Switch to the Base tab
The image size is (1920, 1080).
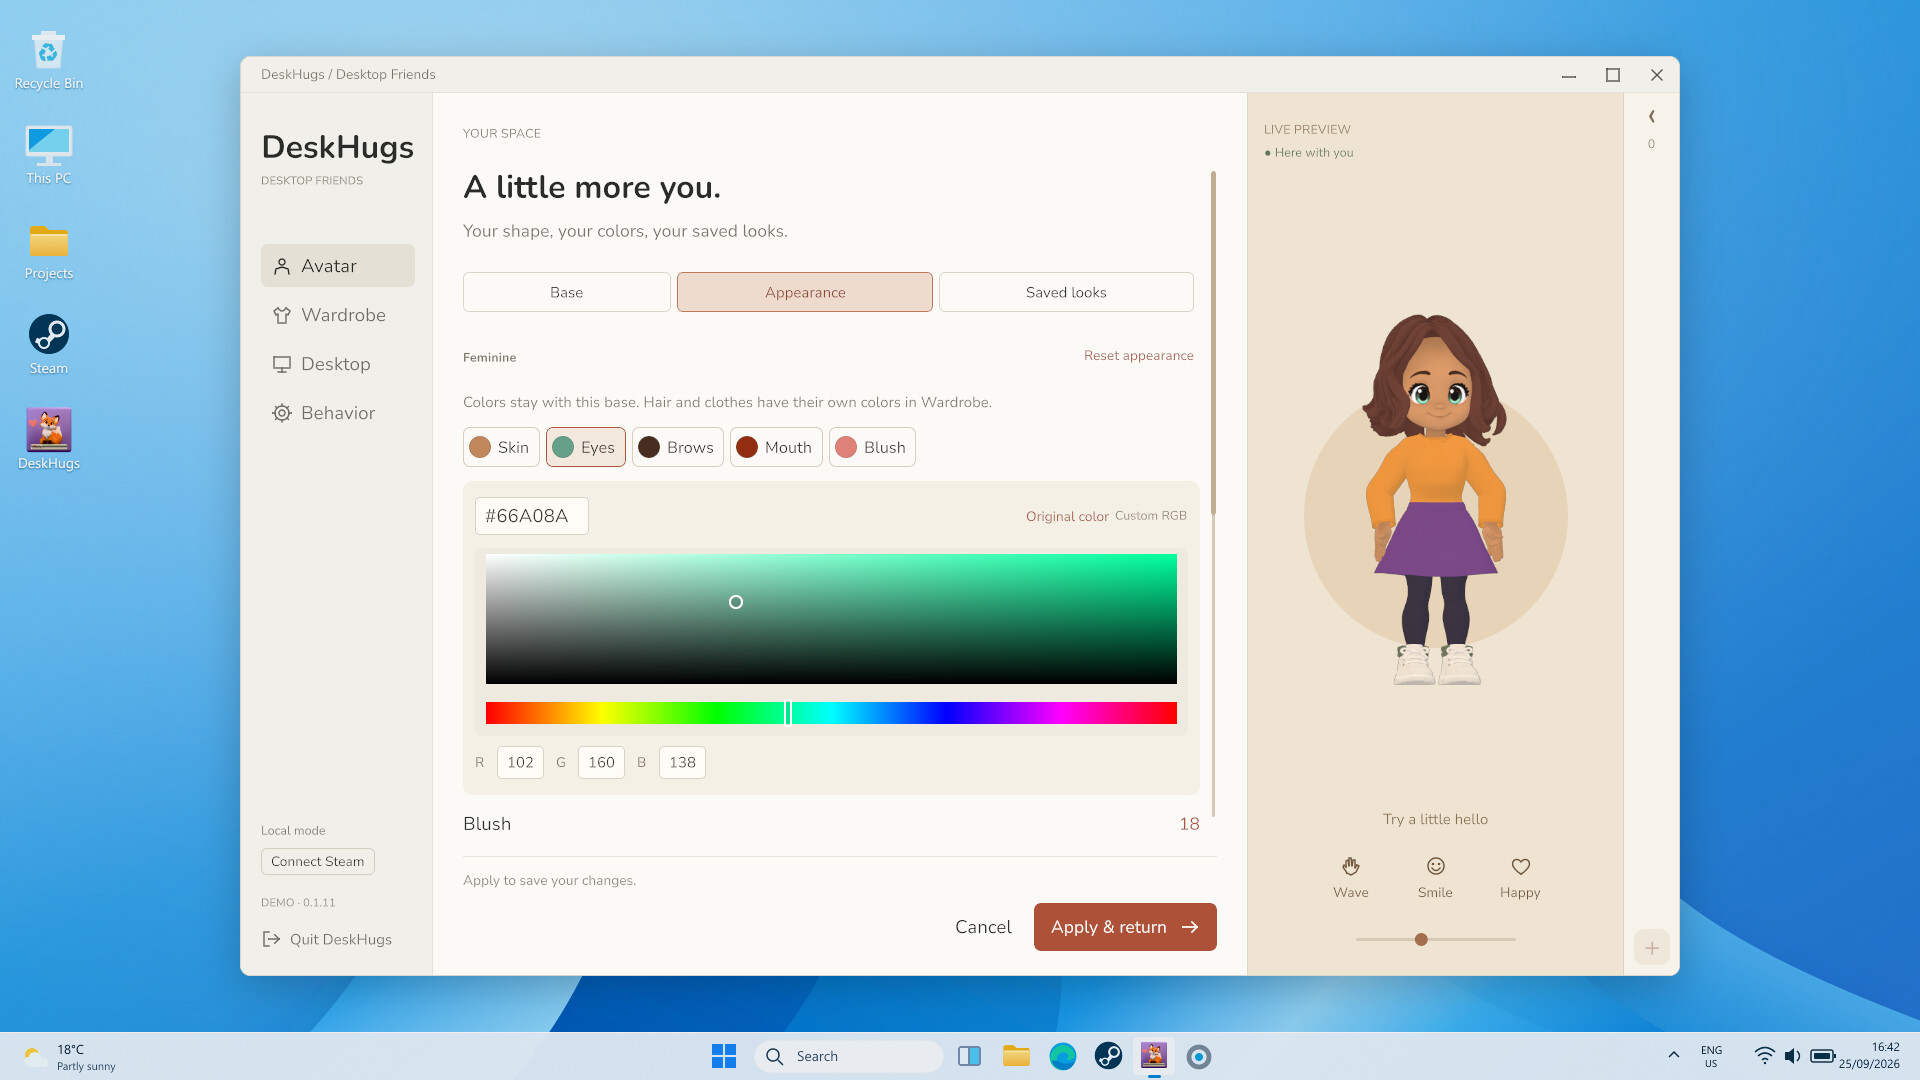[566, 292]
